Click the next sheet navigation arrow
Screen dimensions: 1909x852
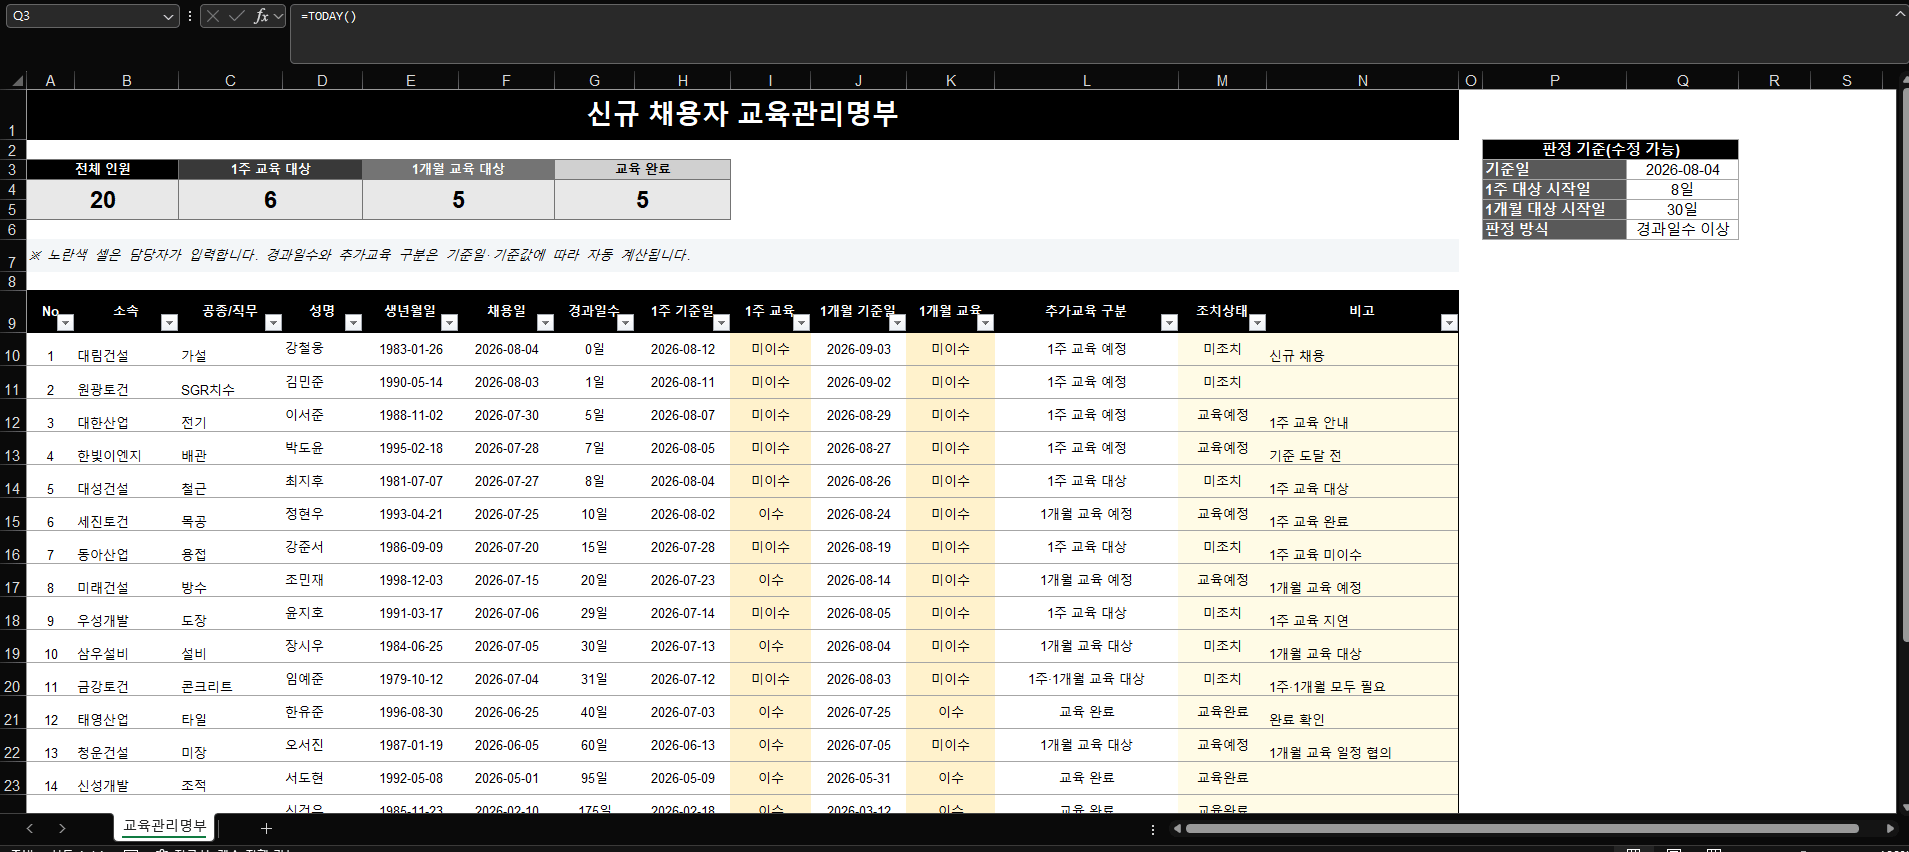(62, 828)
